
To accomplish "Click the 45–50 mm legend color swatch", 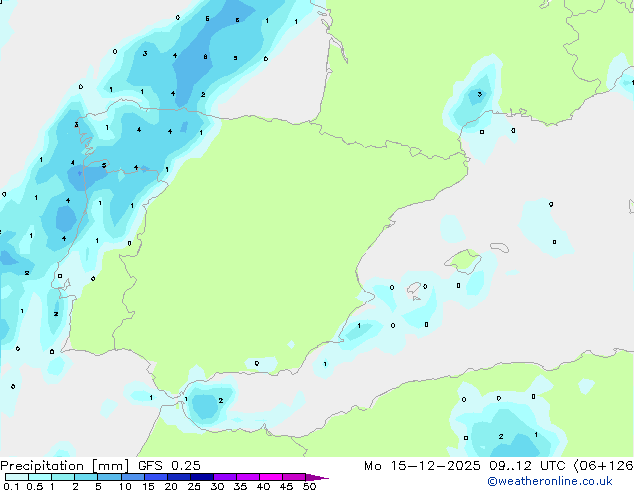I will [294, 477].
